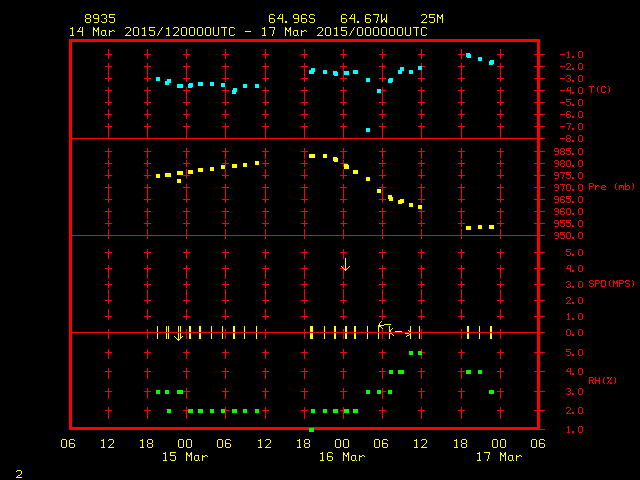Click the "17 Mar" date label
Viewport: 640px width, 480px height.
(499, 457)
